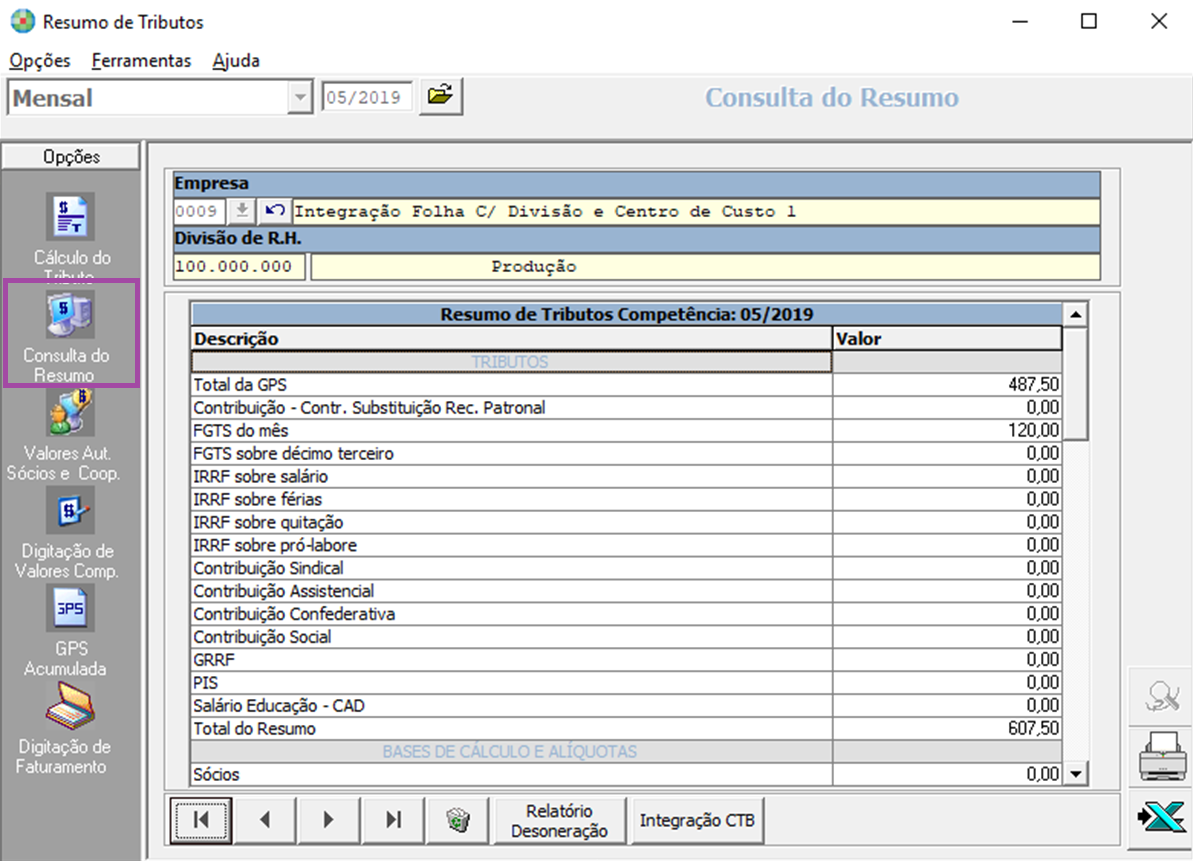Screen dimensions: 1193x861
Task: Click the table scrollbar down arrow
Action: 1076,774
